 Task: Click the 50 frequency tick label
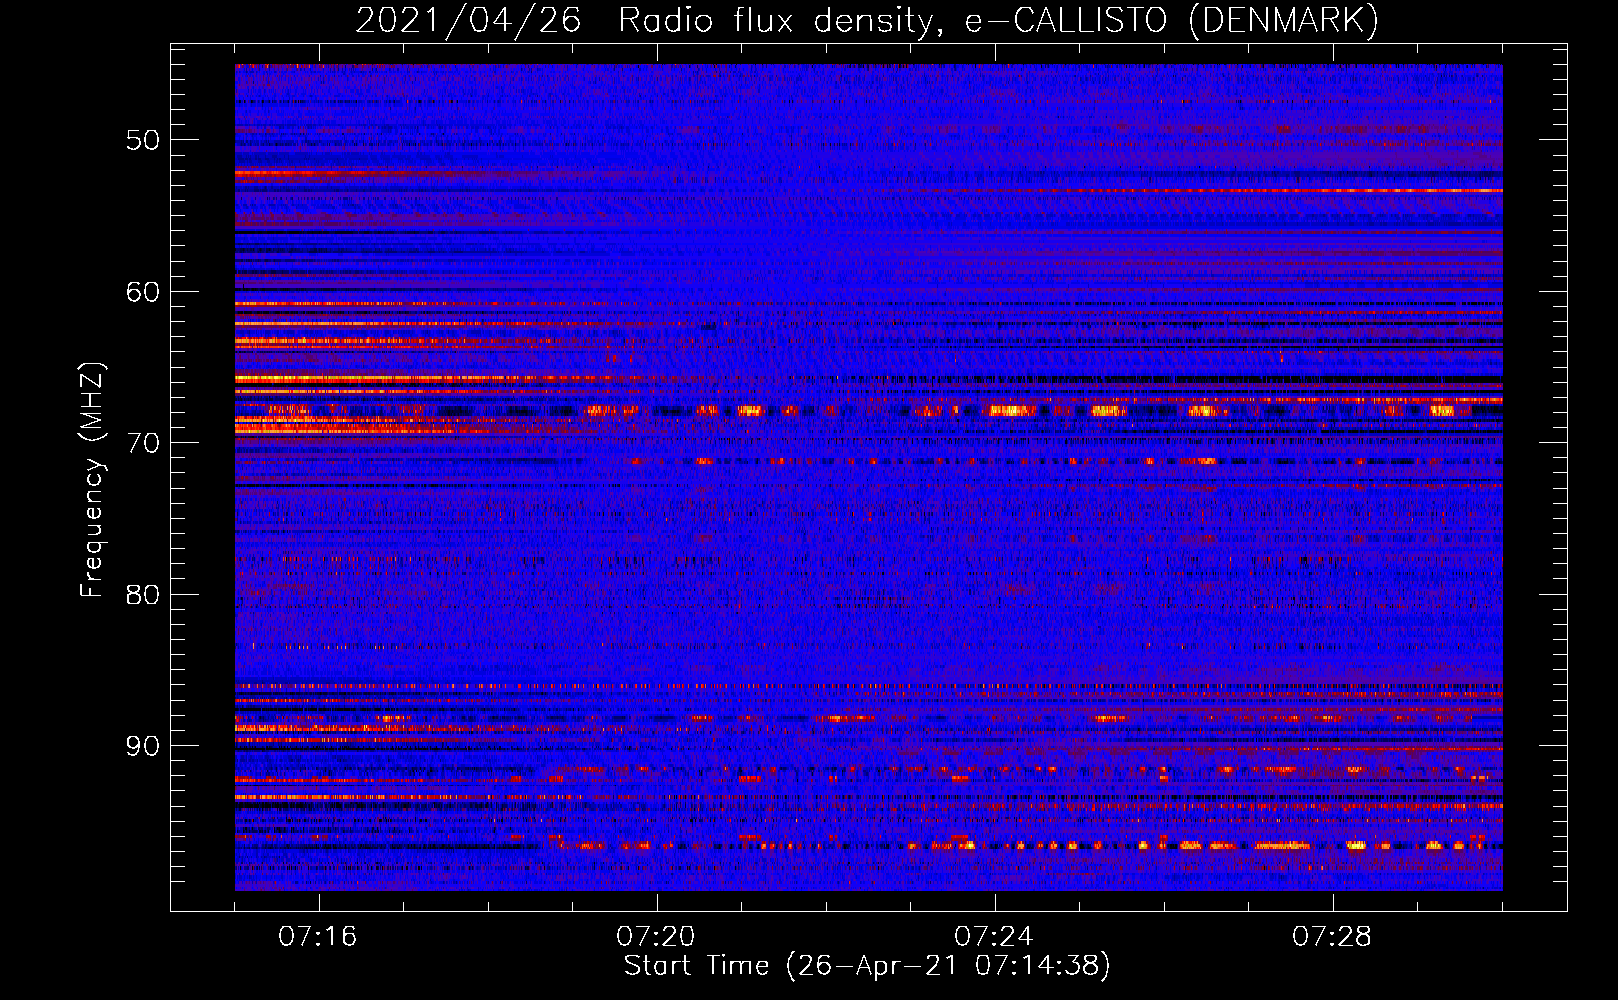[x=143, y=139]
